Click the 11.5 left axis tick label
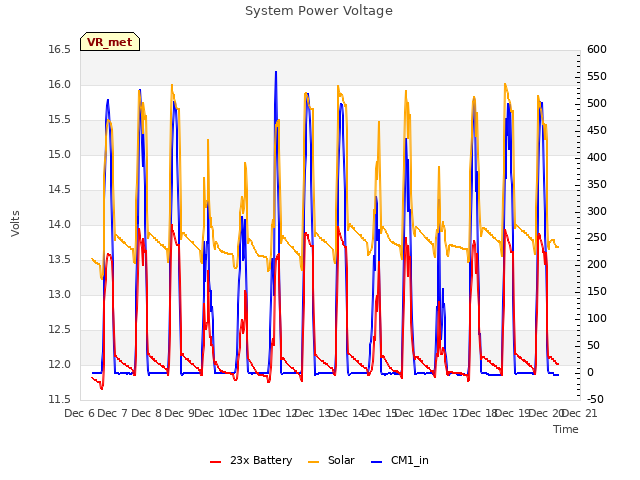 60,399
